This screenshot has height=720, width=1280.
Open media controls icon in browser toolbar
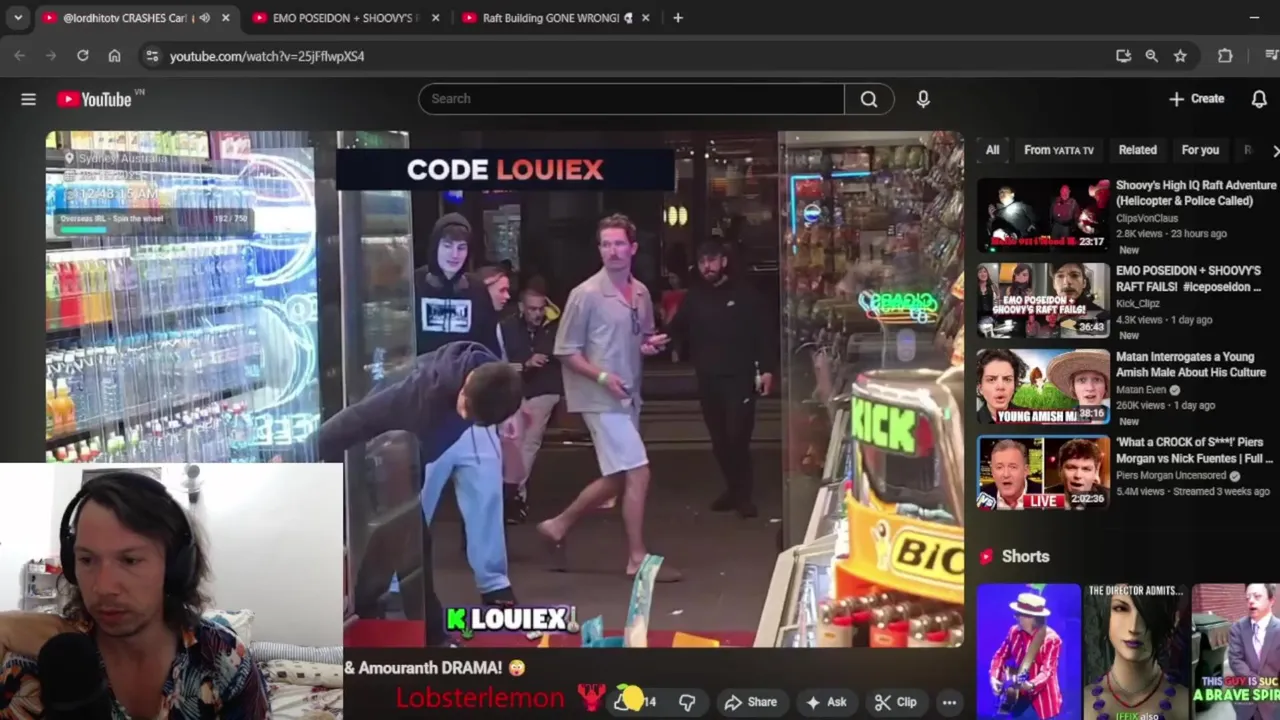1272,56
